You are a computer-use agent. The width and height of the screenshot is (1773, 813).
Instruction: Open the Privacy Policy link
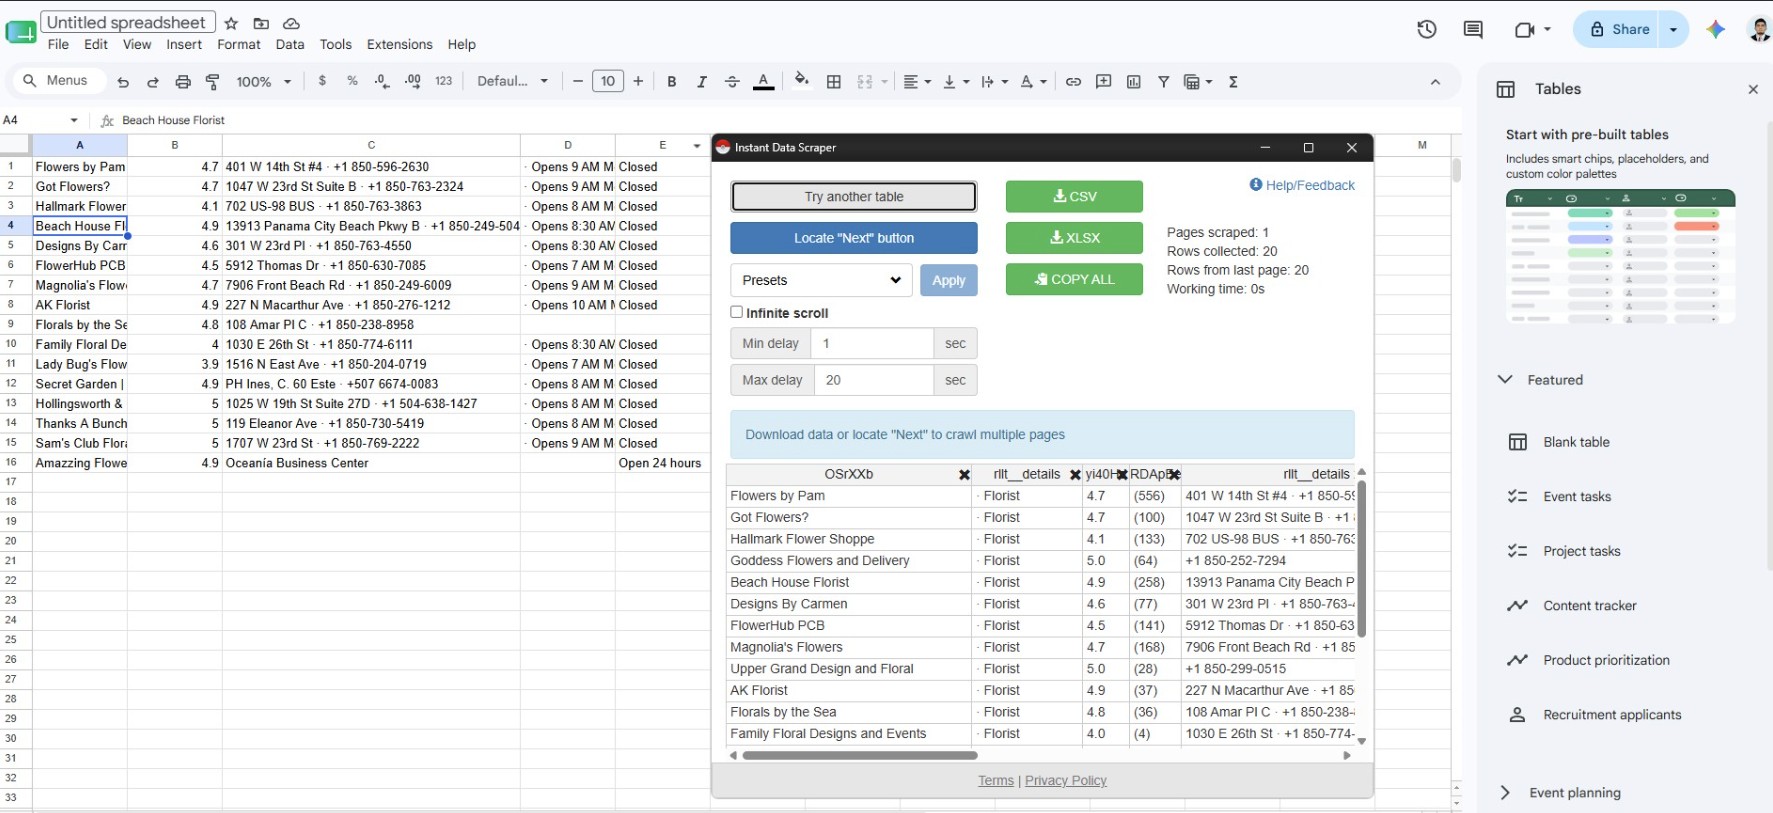[1065, 780]
